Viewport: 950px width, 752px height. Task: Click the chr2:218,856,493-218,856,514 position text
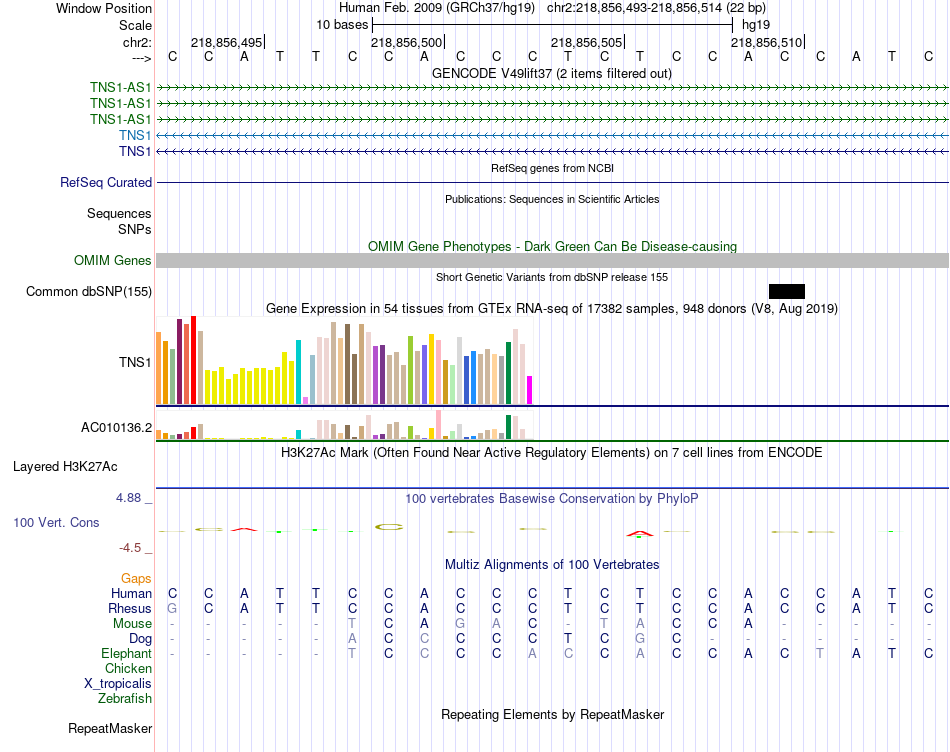[x=656, y=8]
